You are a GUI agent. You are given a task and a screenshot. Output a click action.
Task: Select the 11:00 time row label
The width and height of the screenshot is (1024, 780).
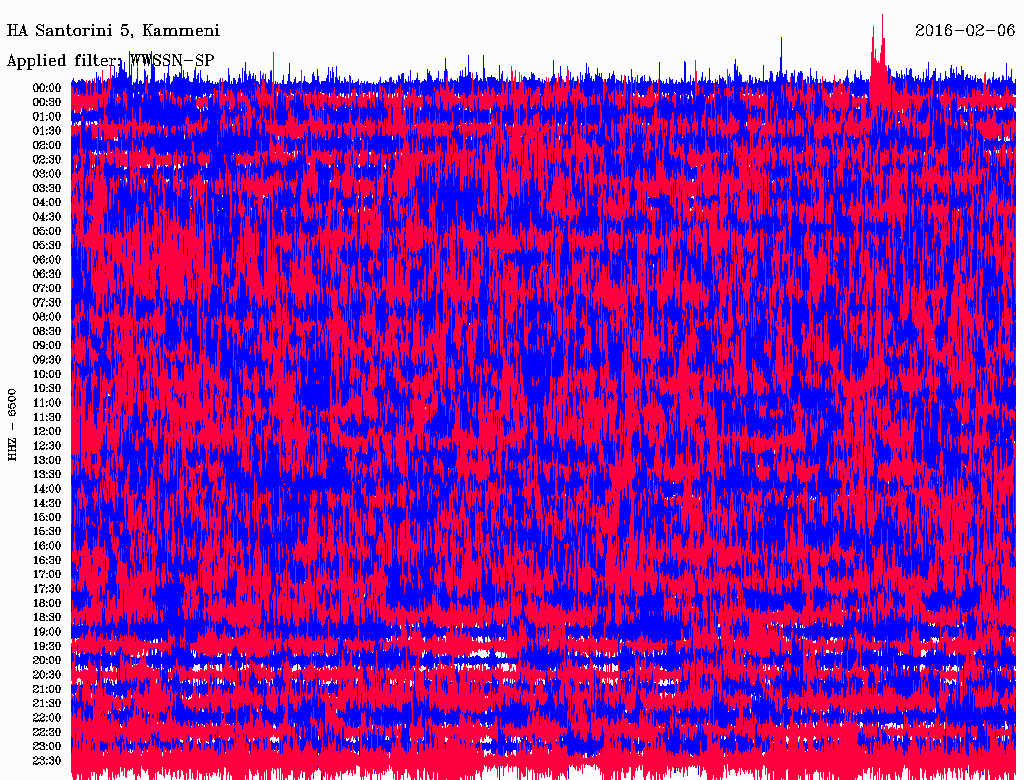click(x=46, y=402)
